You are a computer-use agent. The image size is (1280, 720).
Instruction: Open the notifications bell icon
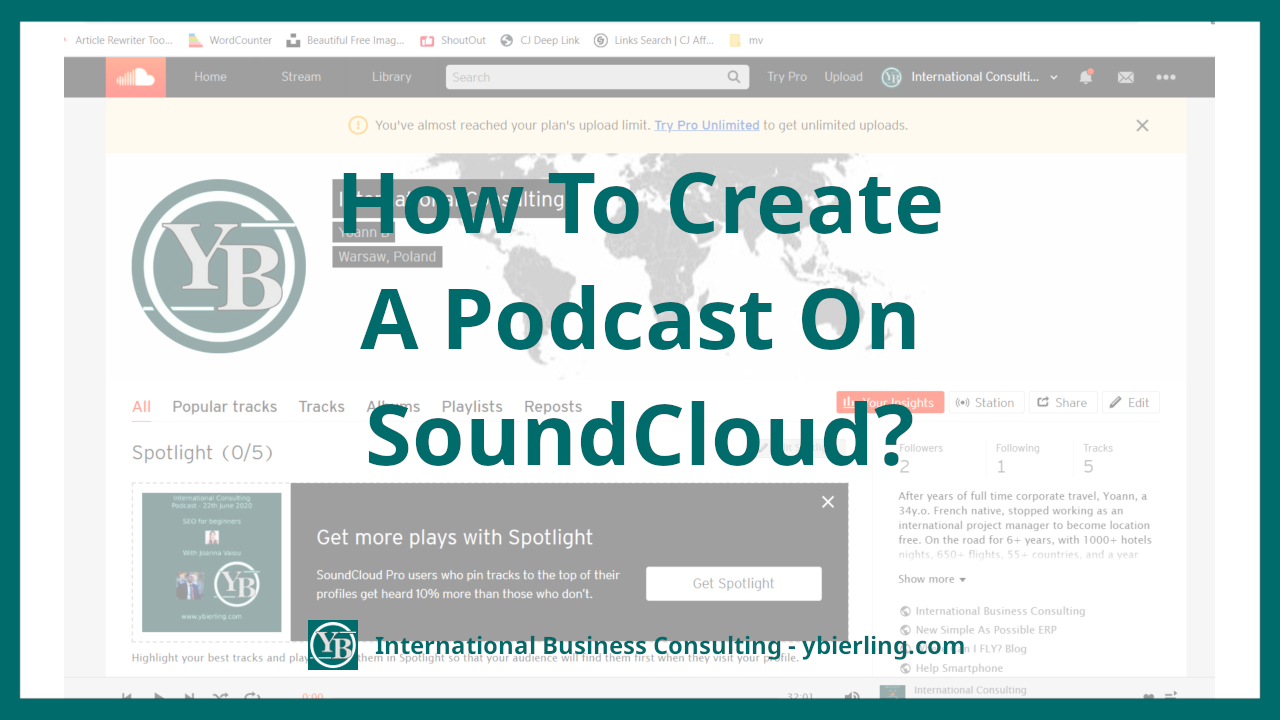tap(1086, 77)
